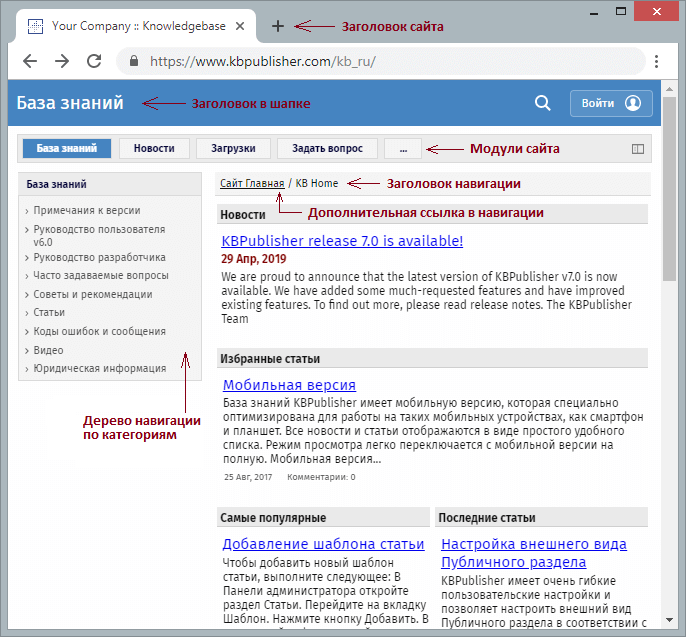This screenshot has height=637, width=686.
Task: Open category Примечания к версии
Action: (87, 210)
